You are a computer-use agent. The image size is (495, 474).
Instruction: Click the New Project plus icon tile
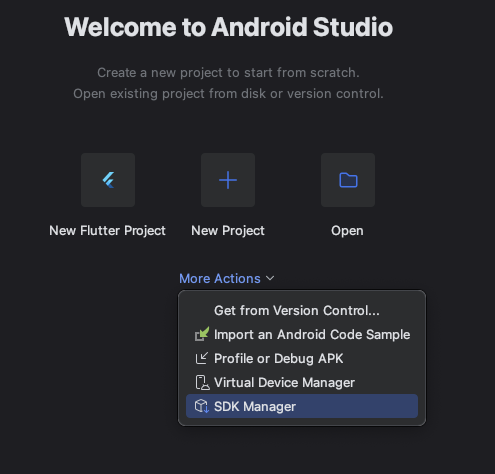pyautogui.click(x=228, y=180)
